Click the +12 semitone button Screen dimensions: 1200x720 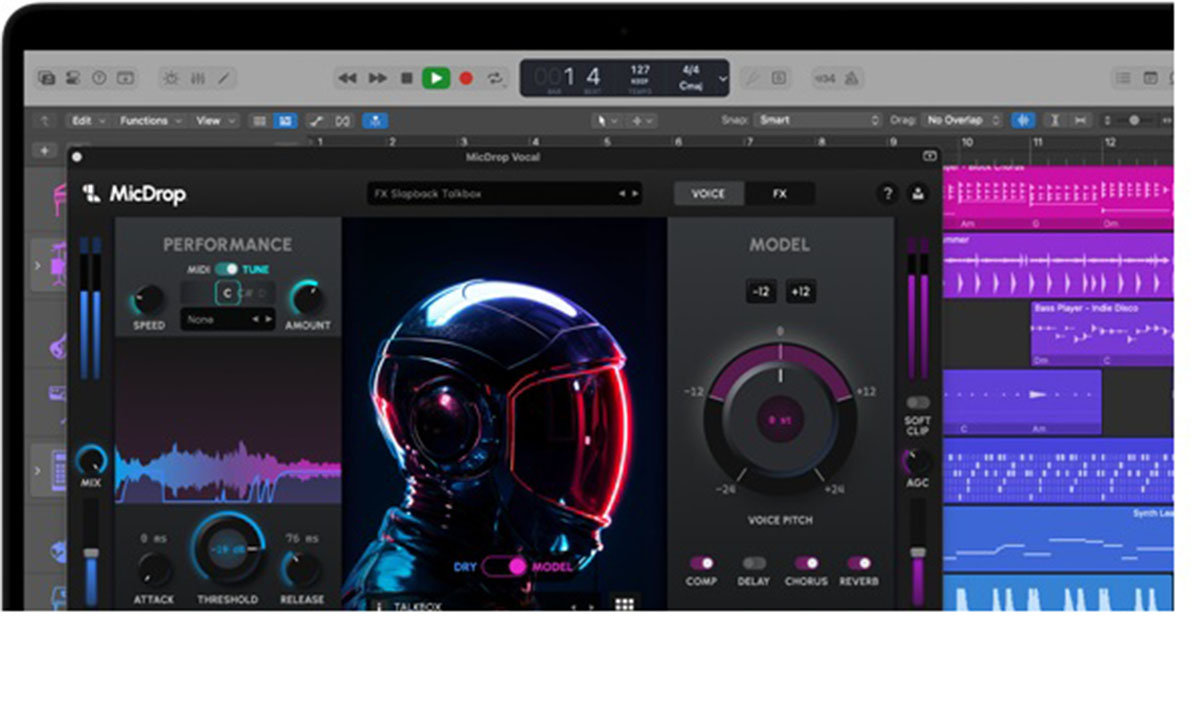(800, 292)
